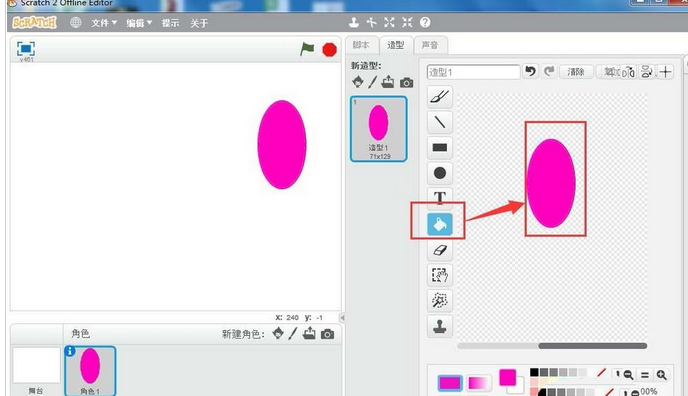
Task: Open the 关于 about menu
Action: [199, 23]
